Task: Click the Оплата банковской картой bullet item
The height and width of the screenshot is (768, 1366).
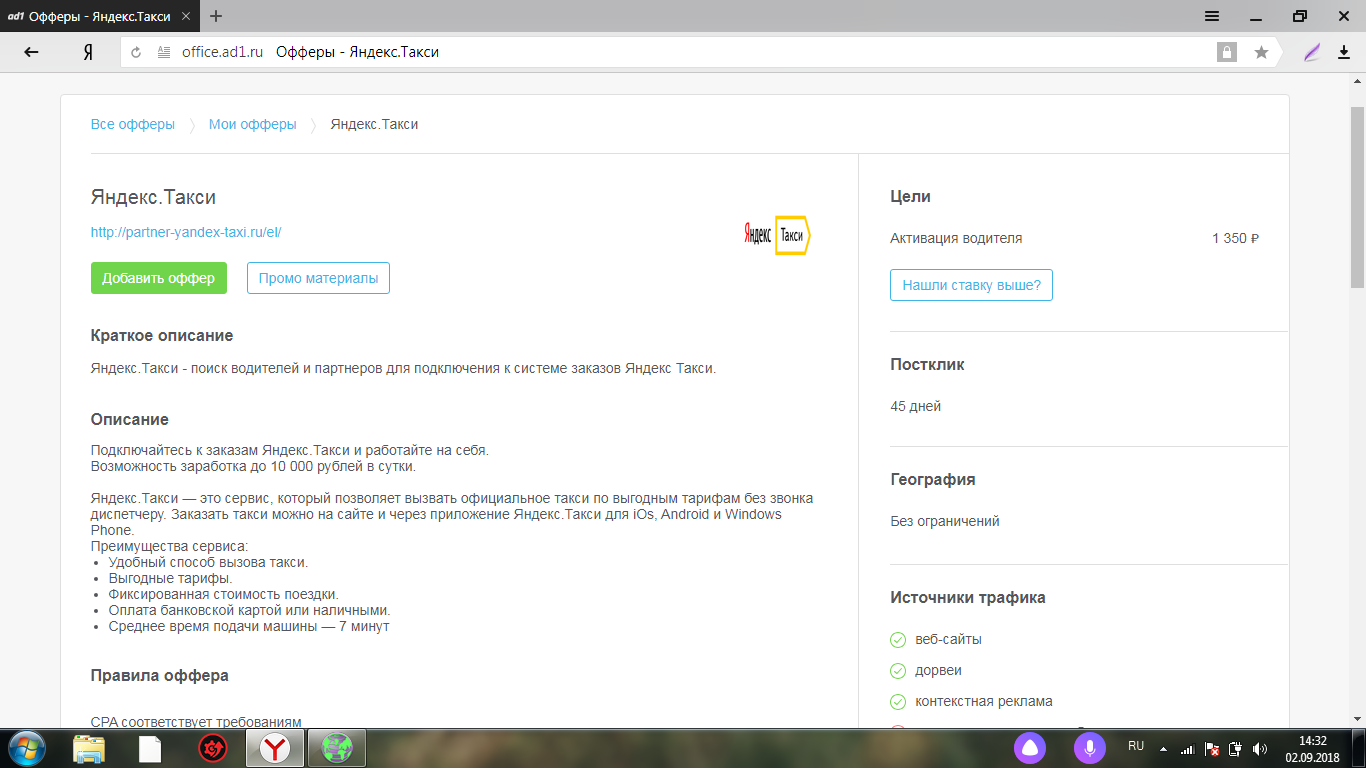Action: [x=249, y=611]
